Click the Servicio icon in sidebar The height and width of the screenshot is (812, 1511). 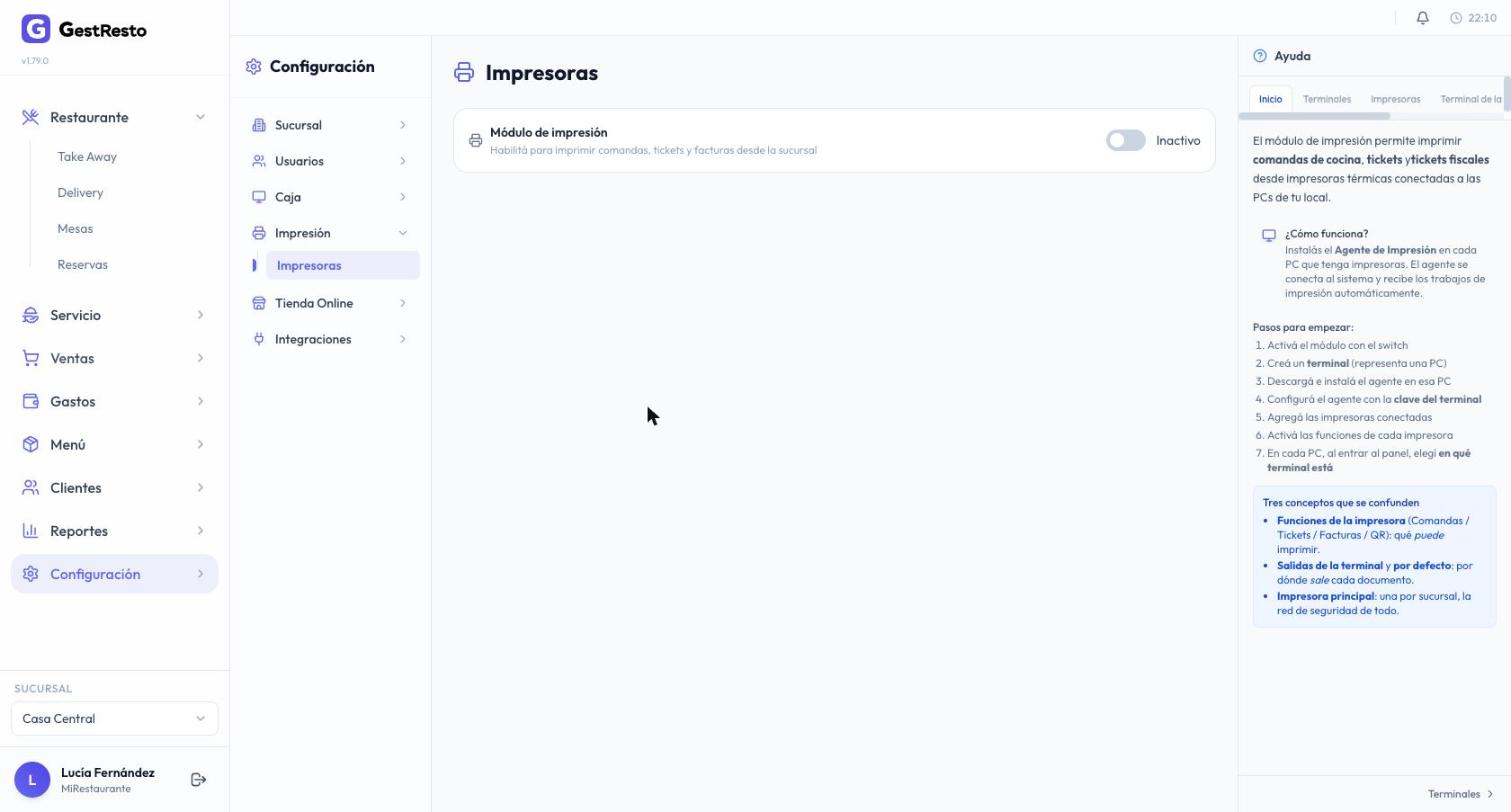click(30, 315)
